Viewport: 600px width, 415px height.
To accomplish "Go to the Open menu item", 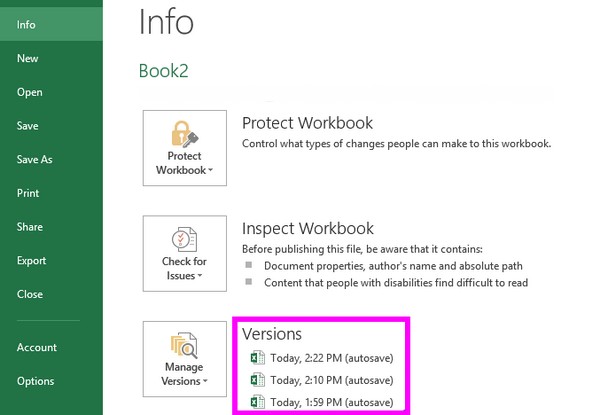I will coord(30,92).
